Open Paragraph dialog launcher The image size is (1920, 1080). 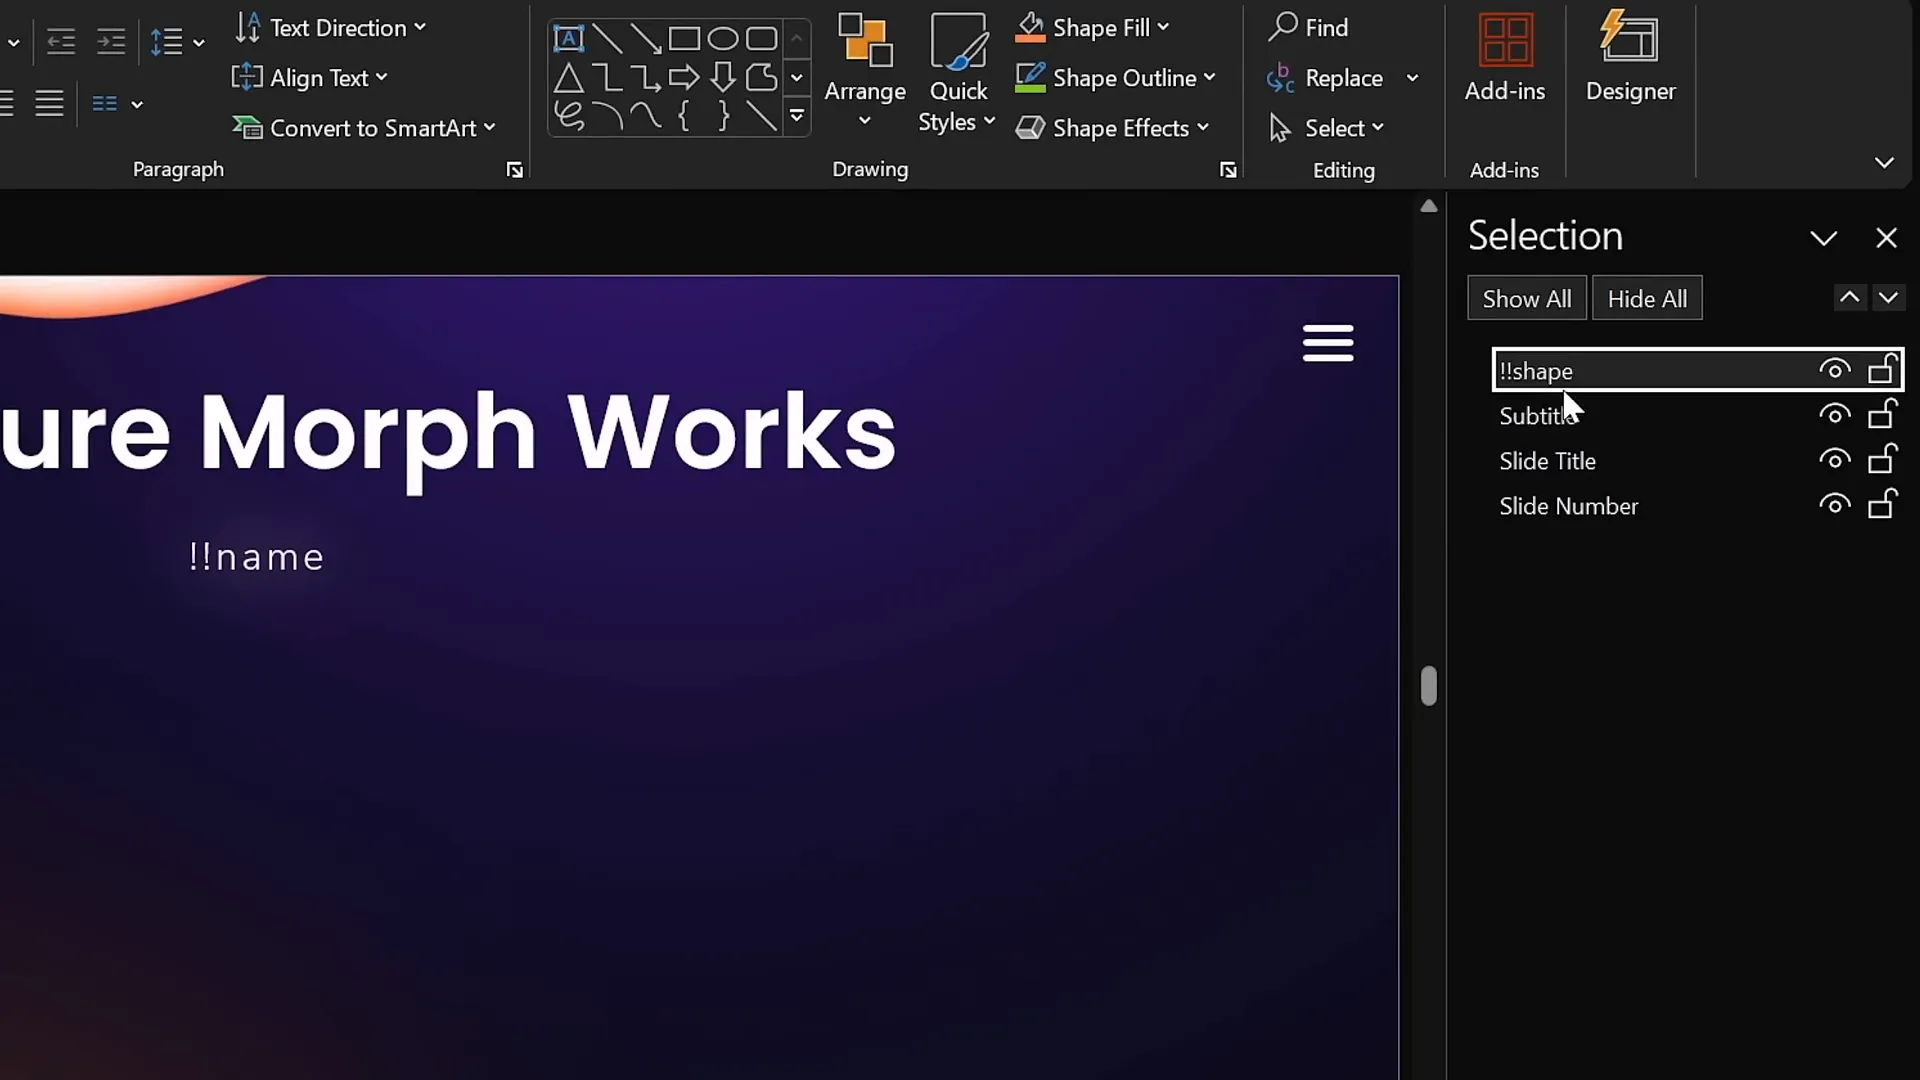(x=514, y=170)
